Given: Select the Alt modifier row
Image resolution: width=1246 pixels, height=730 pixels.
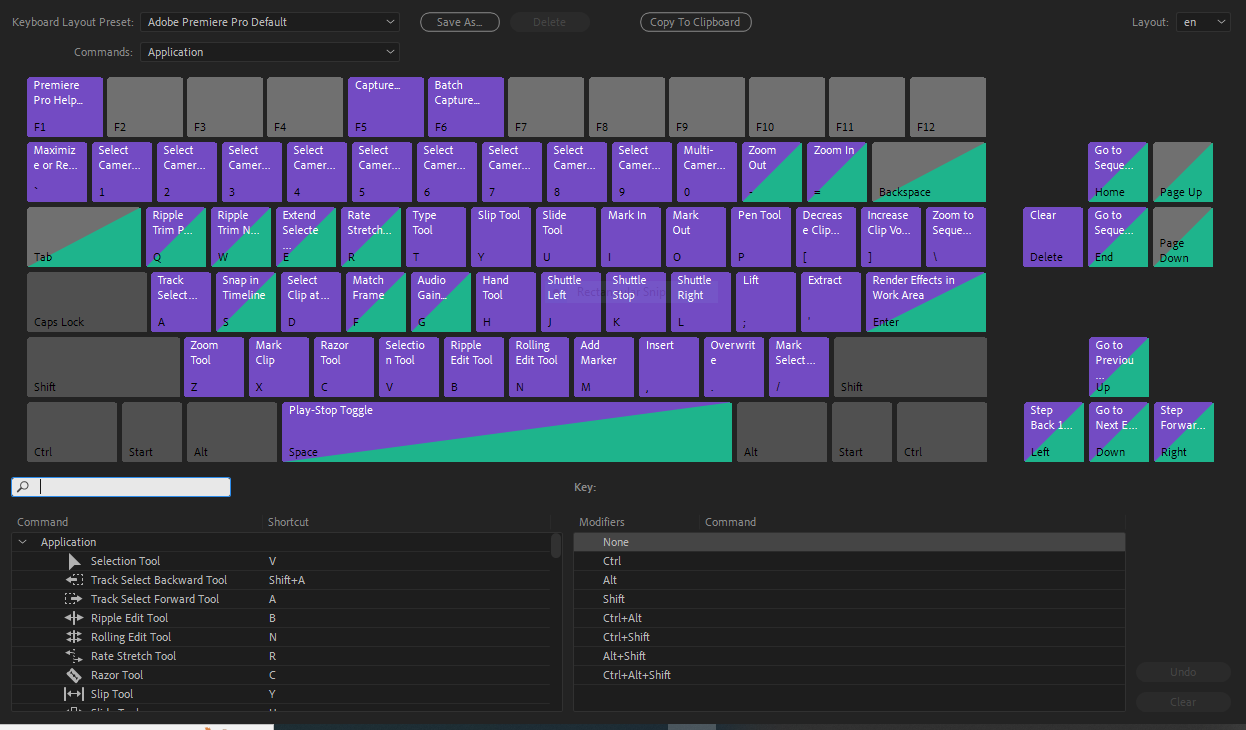Looking at the screenshot, I should 849,580.
